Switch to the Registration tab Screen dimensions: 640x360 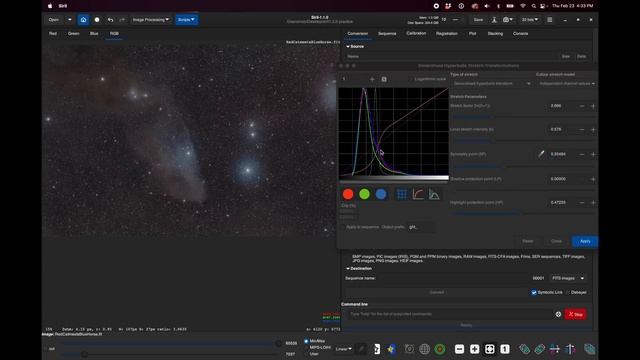coord(447,33)
